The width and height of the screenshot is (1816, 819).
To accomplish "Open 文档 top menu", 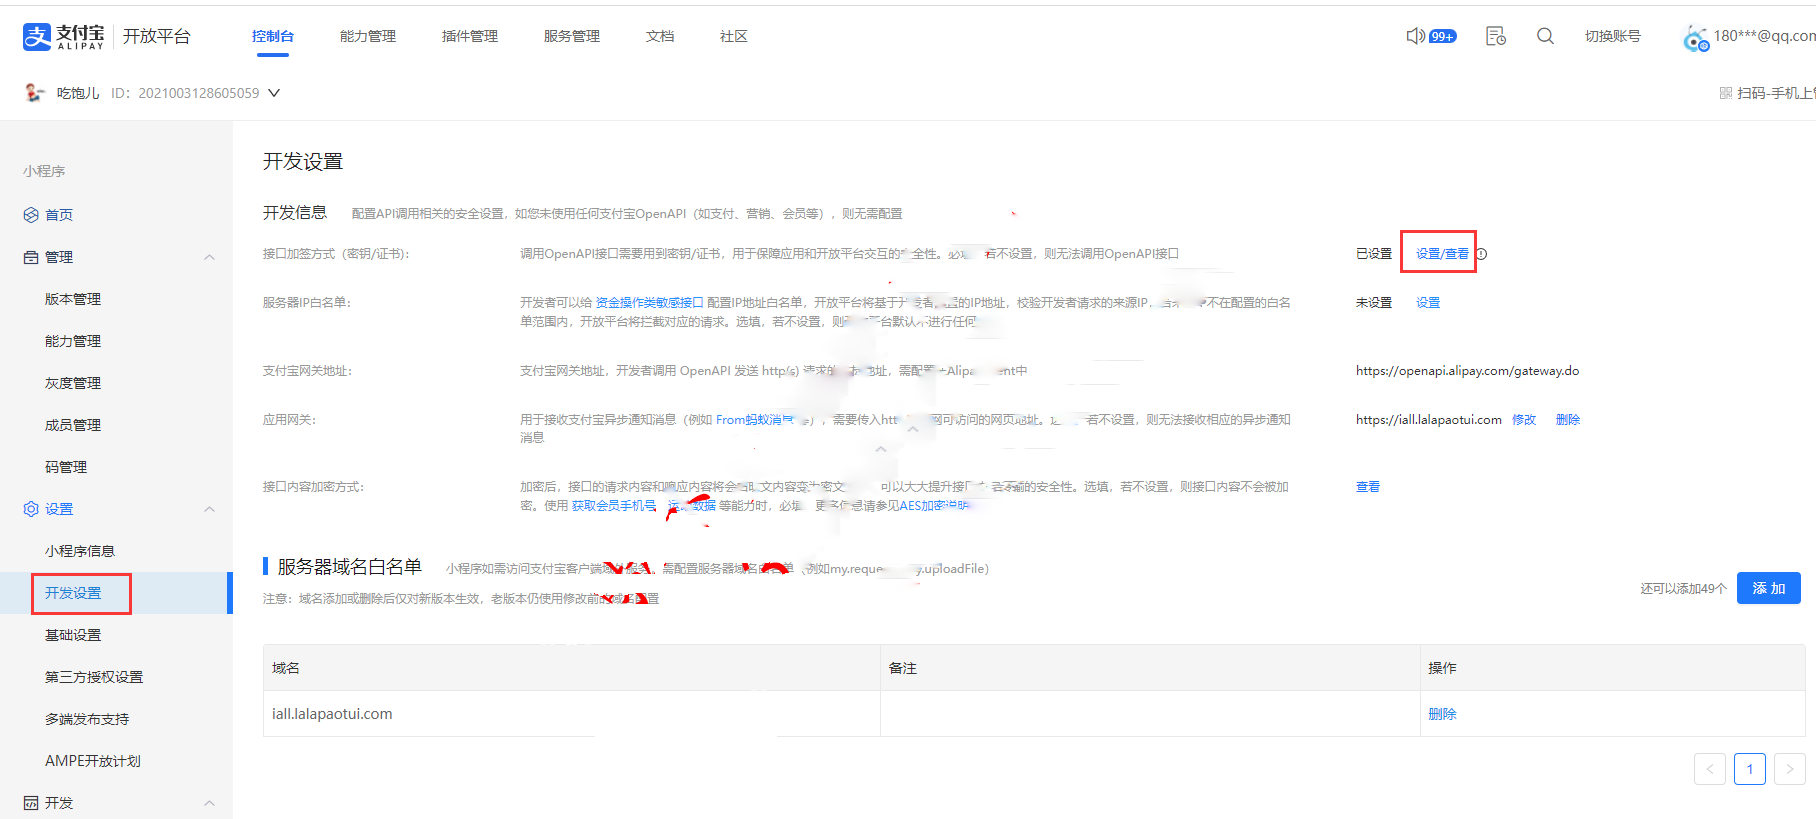I will pyautogui.click(x=660, y=36).
